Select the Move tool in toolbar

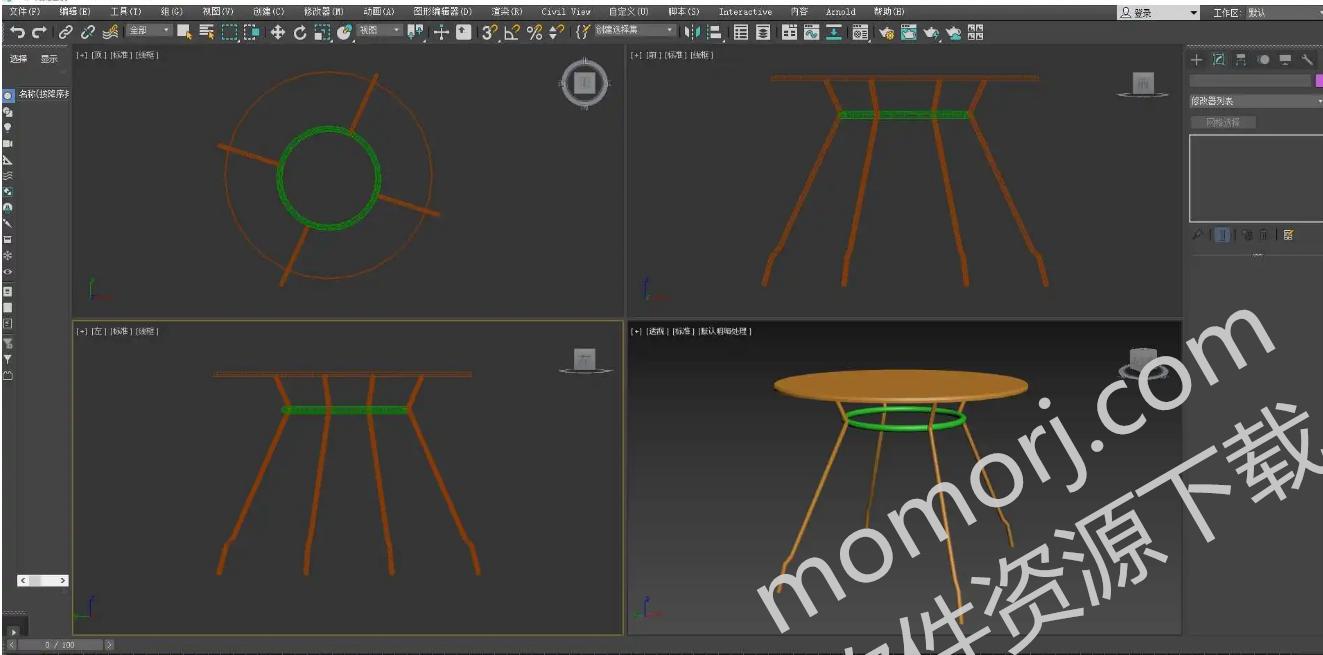[x=278, y=32]
